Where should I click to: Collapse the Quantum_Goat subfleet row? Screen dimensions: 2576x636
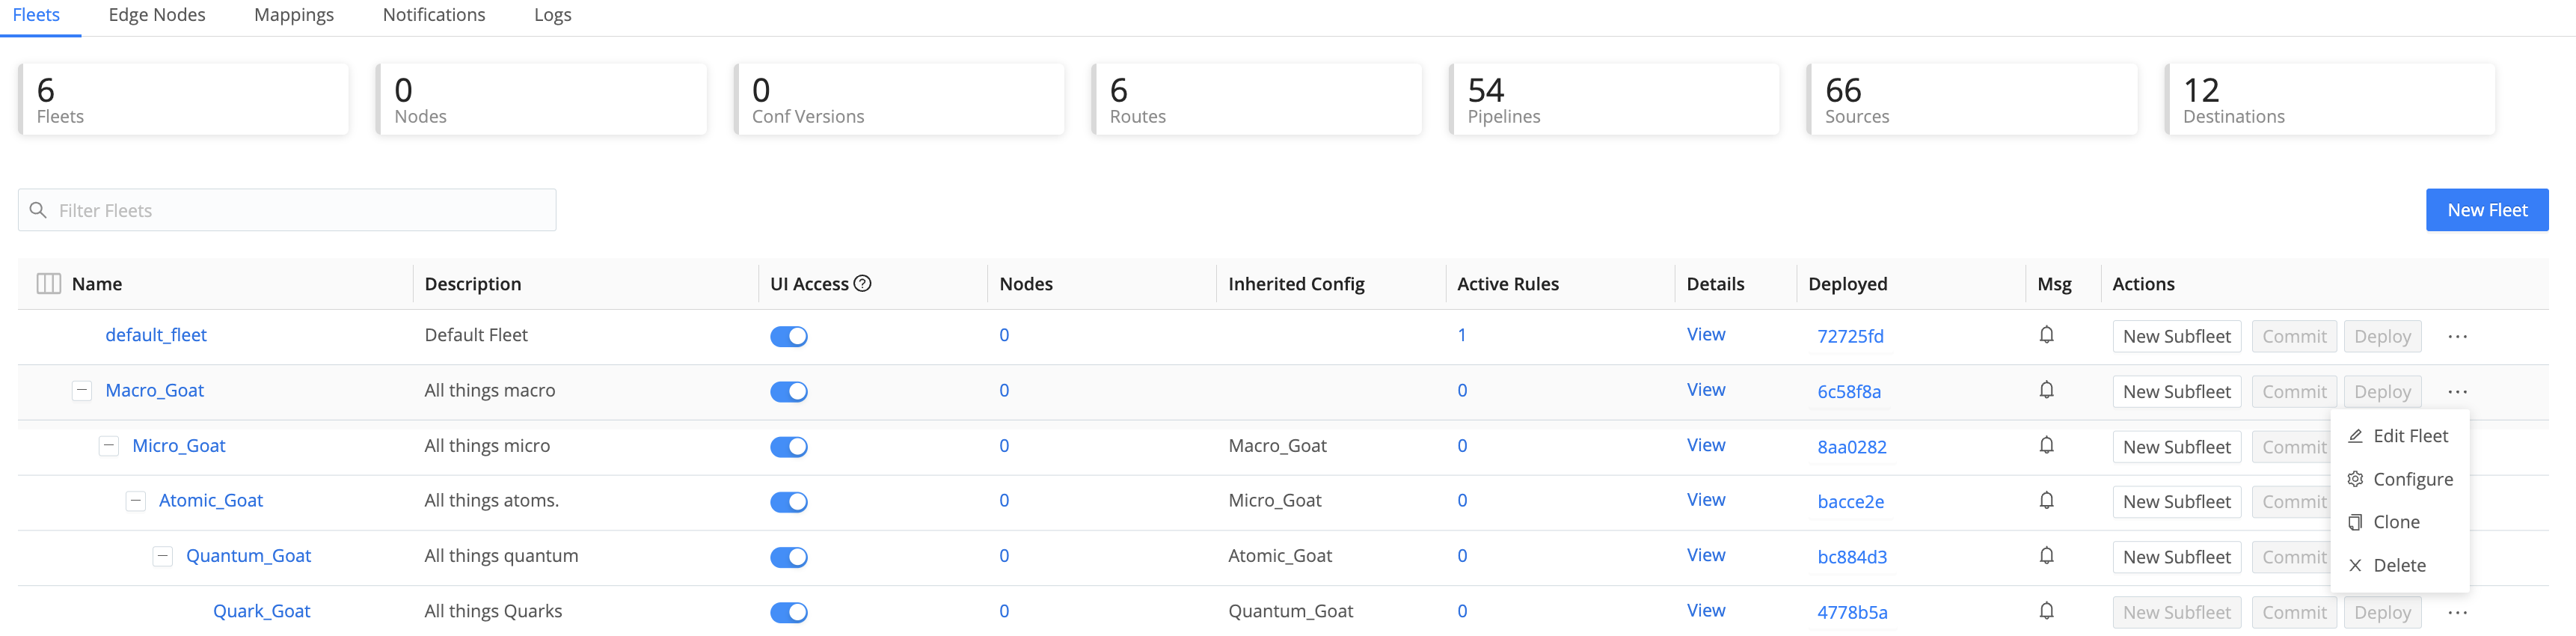(x=162, y=556)
